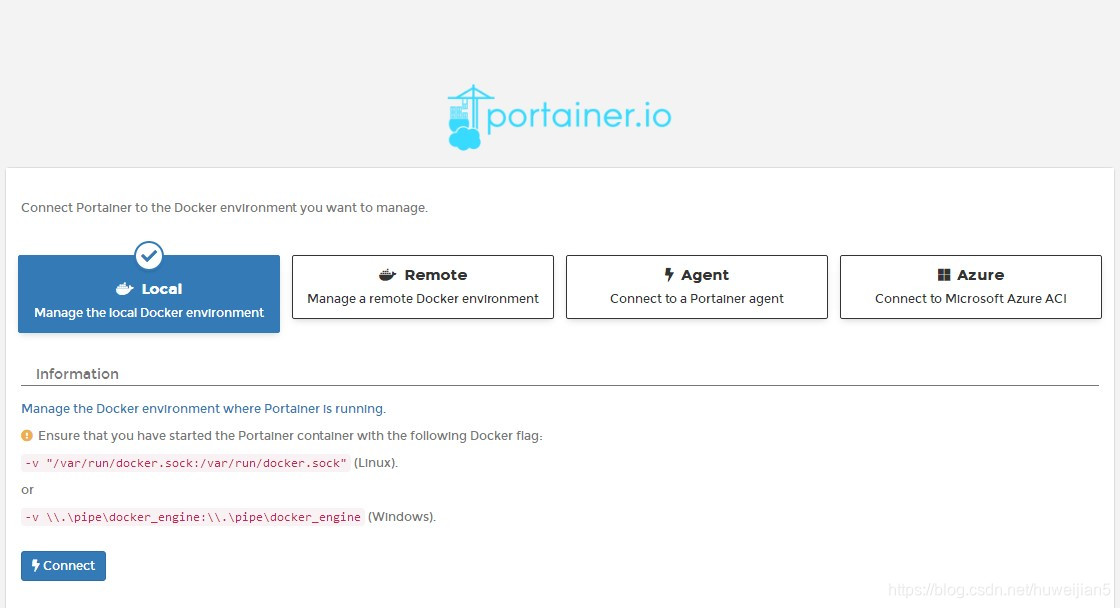Click 'Connect Portainer to the Docker environment' text

pos(224,208)
